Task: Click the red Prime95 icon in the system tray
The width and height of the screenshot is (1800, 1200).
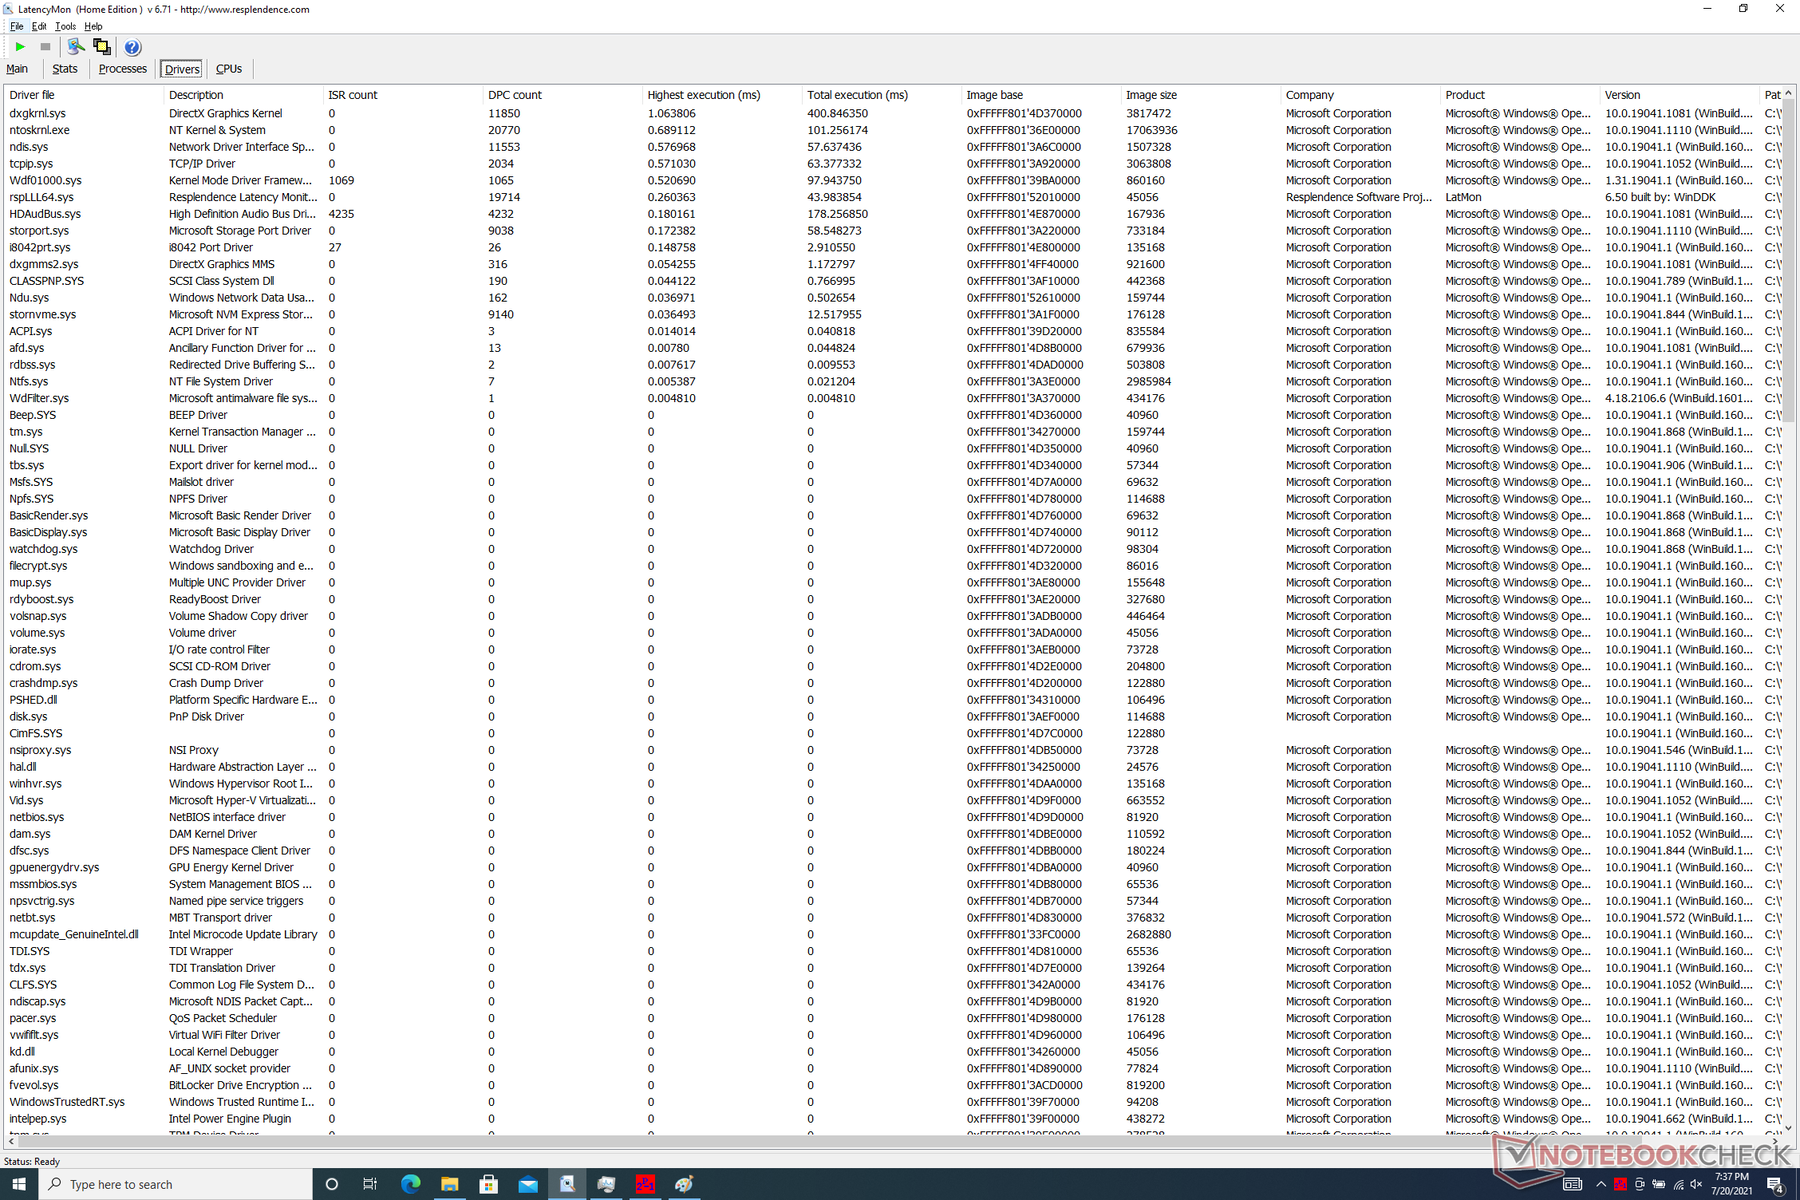Action: [x=1620, y=1184]
